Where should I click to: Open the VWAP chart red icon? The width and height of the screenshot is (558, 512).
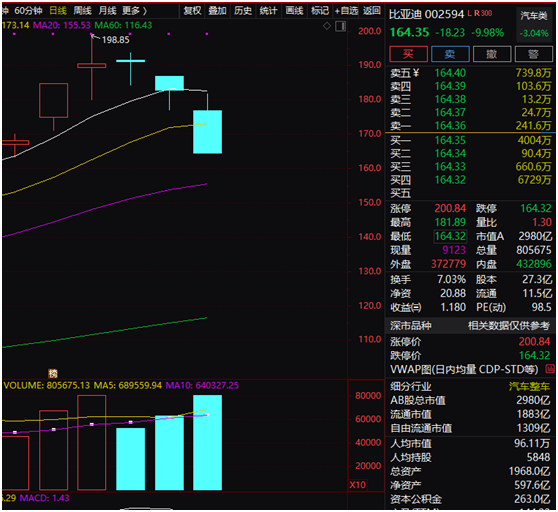(550, 369)
